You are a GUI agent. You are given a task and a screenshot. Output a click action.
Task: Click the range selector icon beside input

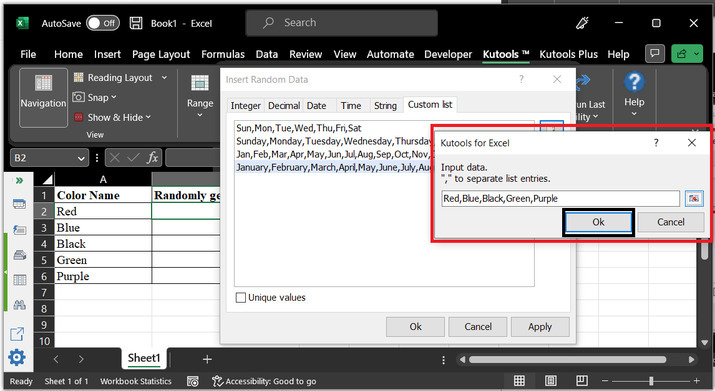coord(694,198)
